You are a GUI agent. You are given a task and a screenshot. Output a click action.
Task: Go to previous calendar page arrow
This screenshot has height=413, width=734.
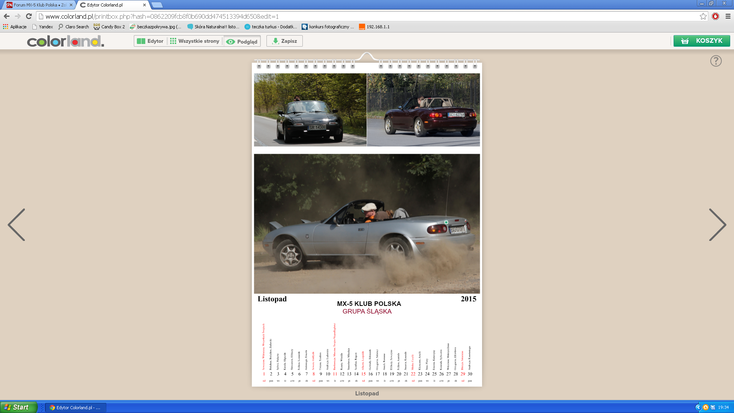pyautogui.click(x=16, y=225)
